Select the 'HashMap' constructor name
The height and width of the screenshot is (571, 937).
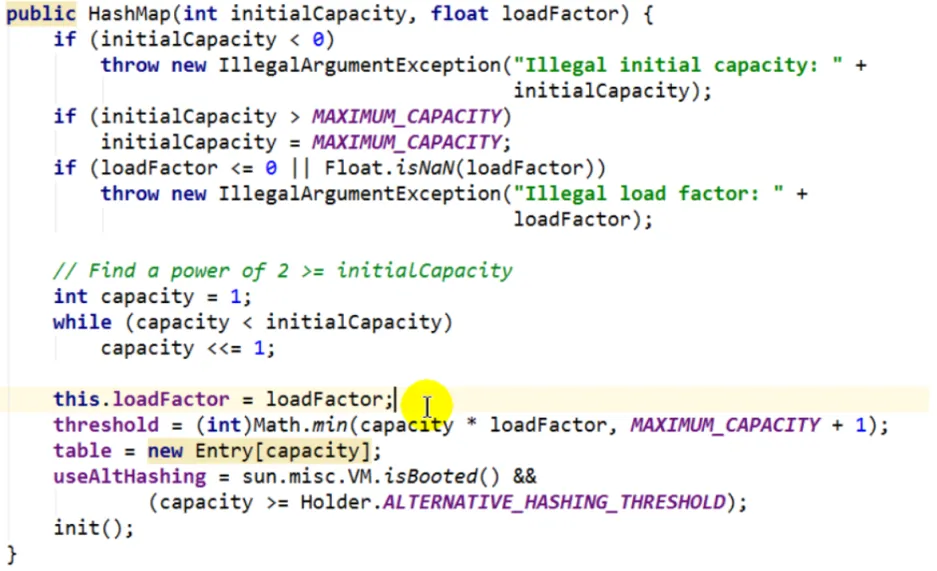(x=129, y=14)
